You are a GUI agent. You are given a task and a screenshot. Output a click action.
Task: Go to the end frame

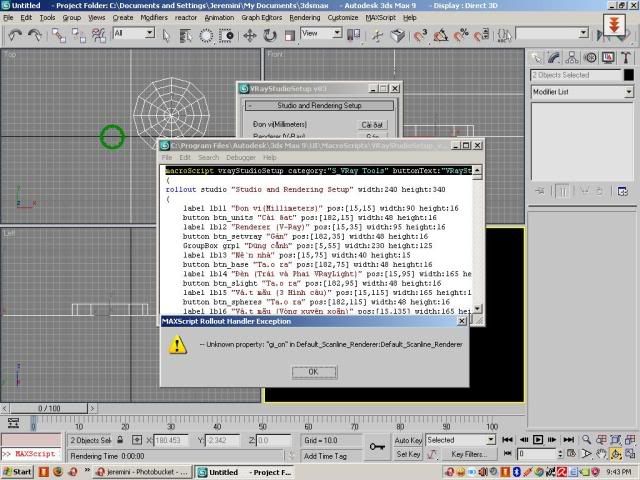pyautogui.click(x=568, y=440)
